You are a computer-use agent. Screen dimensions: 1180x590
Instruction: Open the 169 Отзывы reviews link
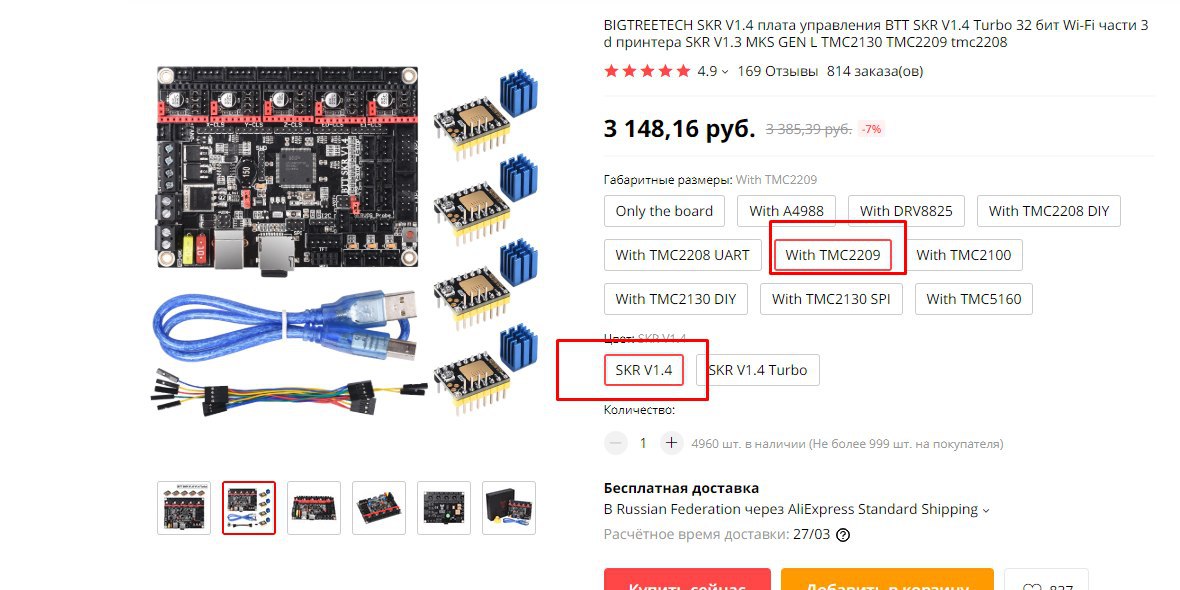[777, 71]
